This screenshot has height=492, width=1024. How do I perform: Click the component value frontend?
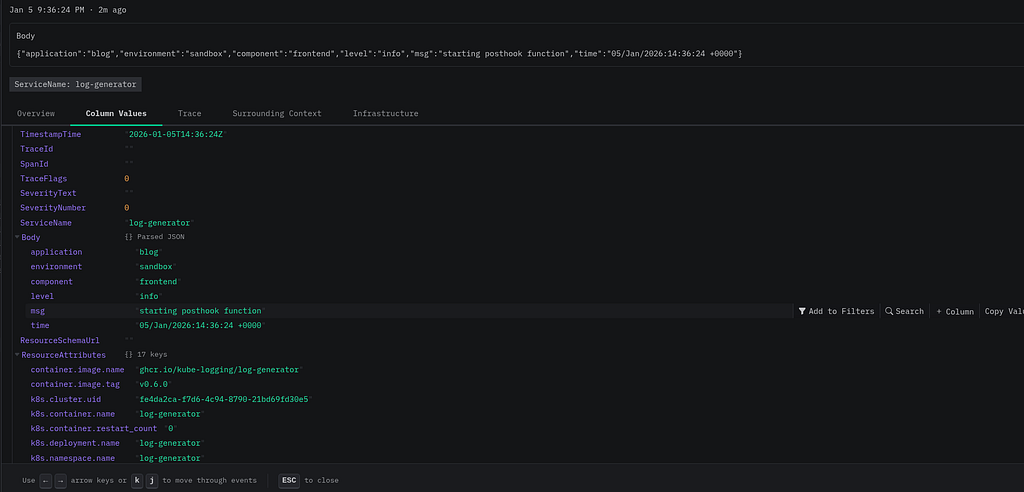pyautogui.click(x=159, y=282)
